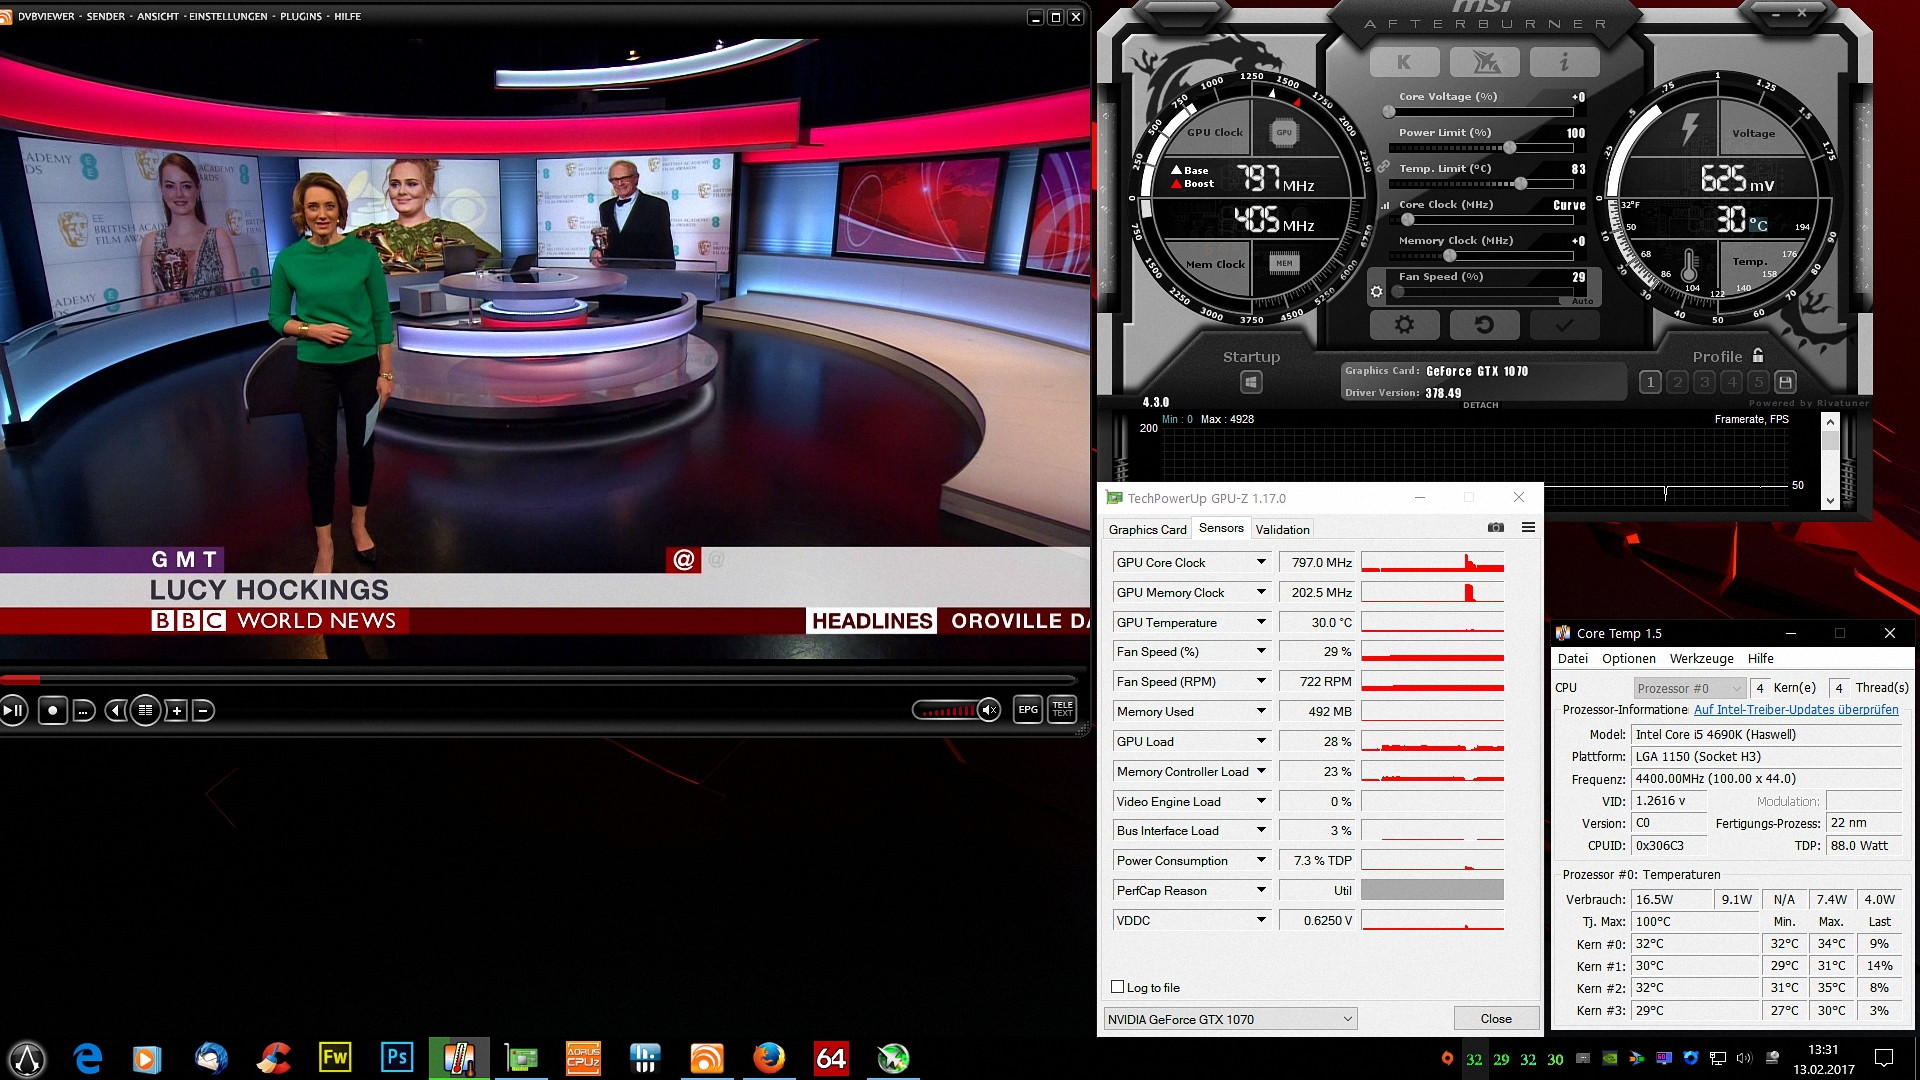
Task: Toggle the Fan Speed Auto mode
Action: point(1582,301)
